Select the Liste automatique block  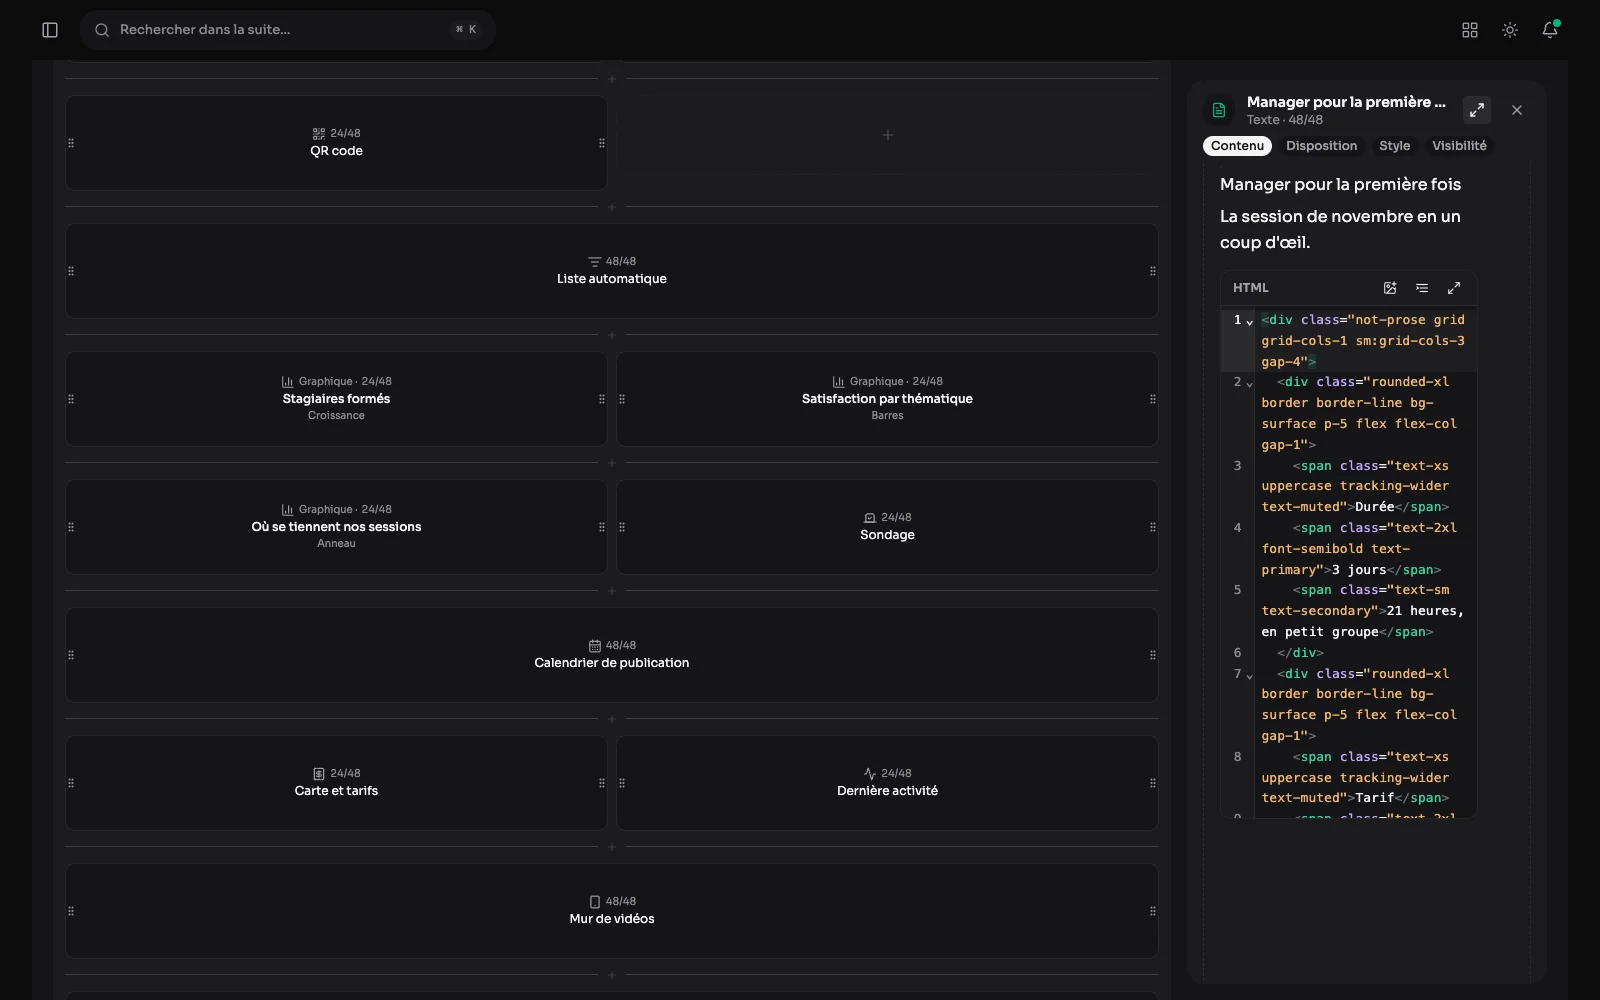coord(612,271)
